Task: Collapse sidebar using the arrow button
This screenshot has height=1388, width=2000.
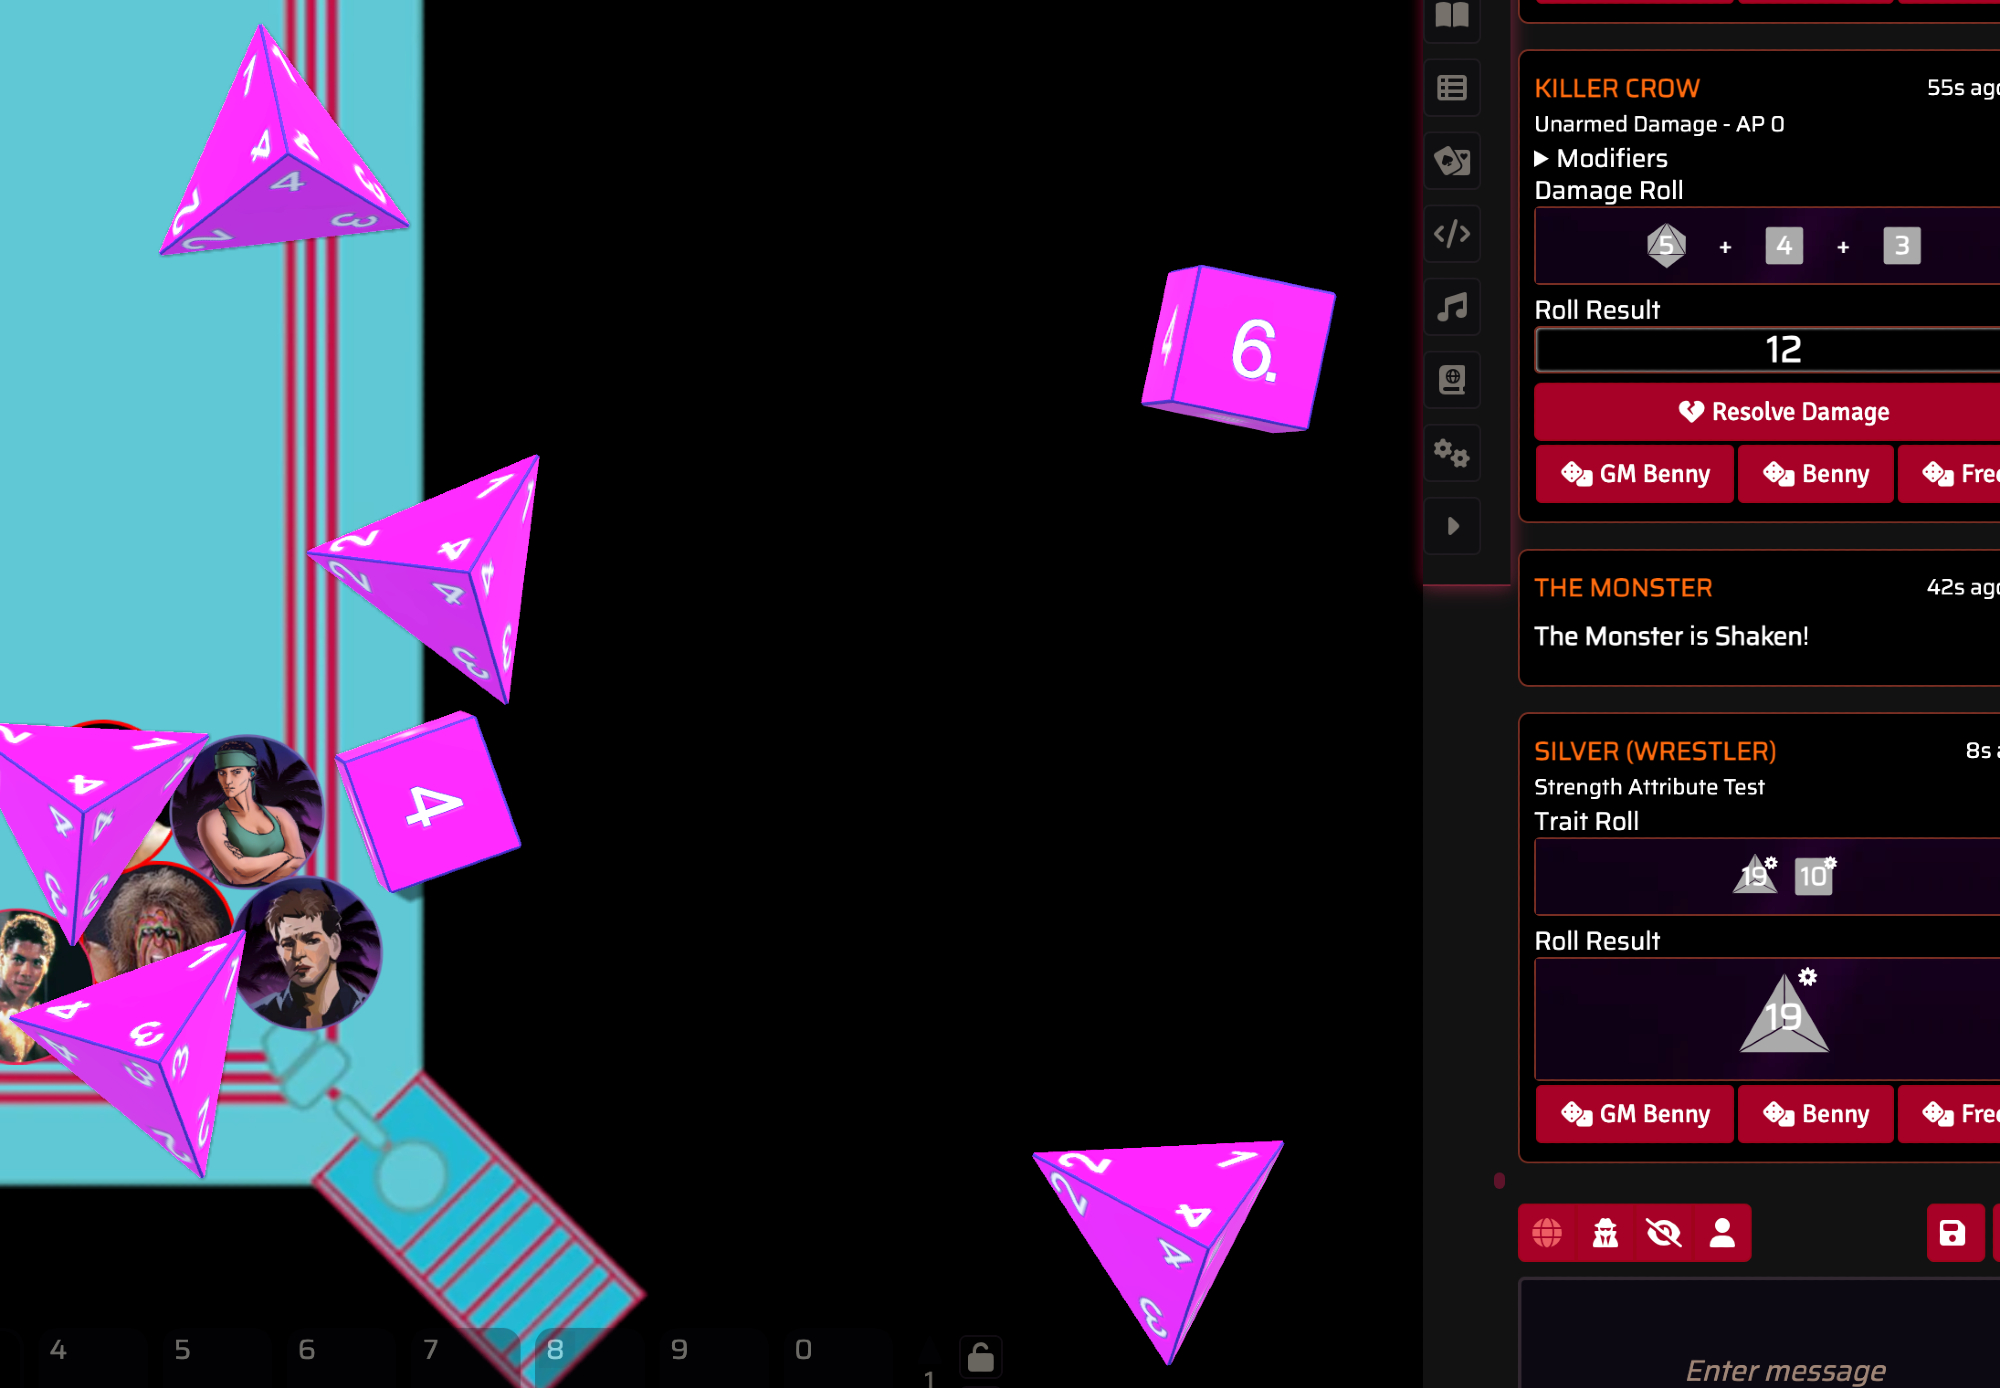Action: 1452,526
